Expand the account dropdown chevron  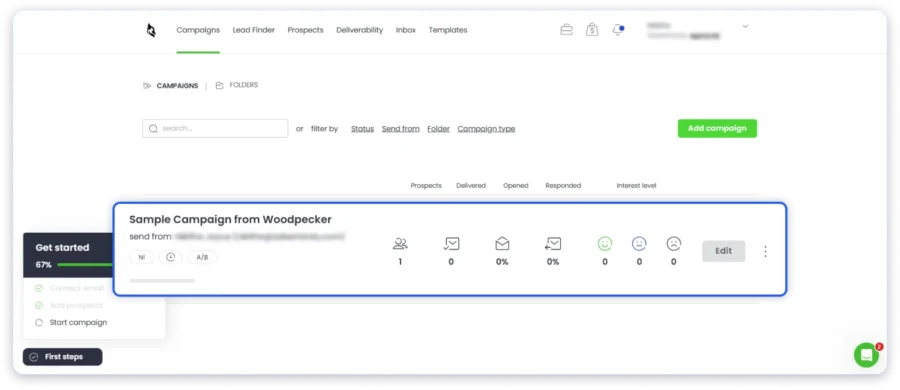(x=745, y=26)
